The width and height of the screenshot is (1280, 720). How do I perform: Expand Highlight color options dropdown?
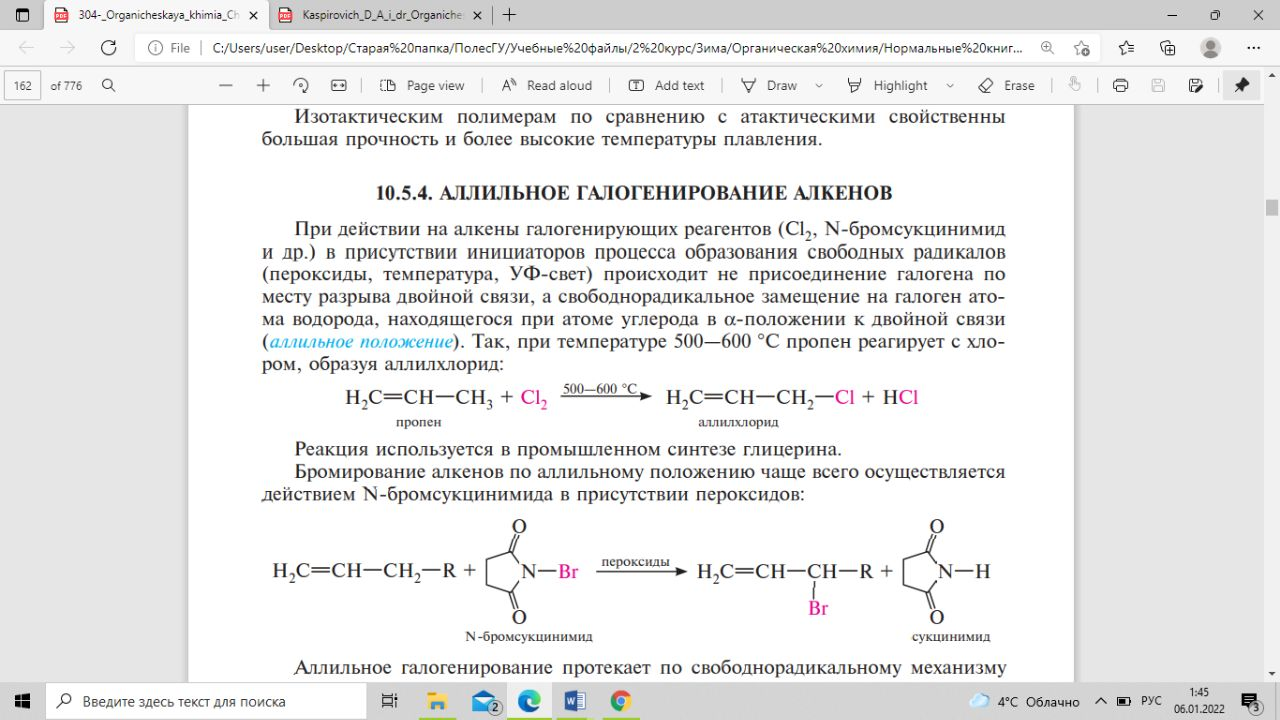click(950, 85)
